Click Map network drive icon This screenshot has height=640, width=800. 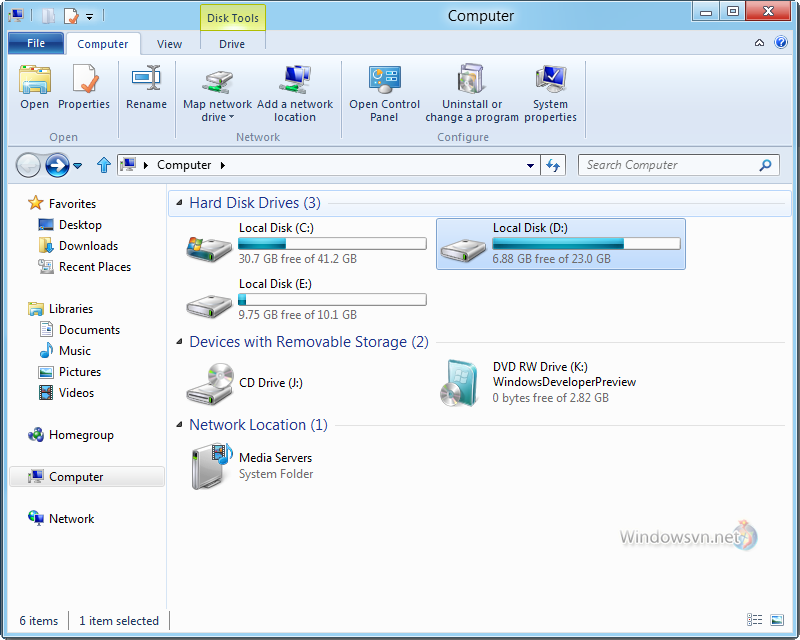[217, 82]
